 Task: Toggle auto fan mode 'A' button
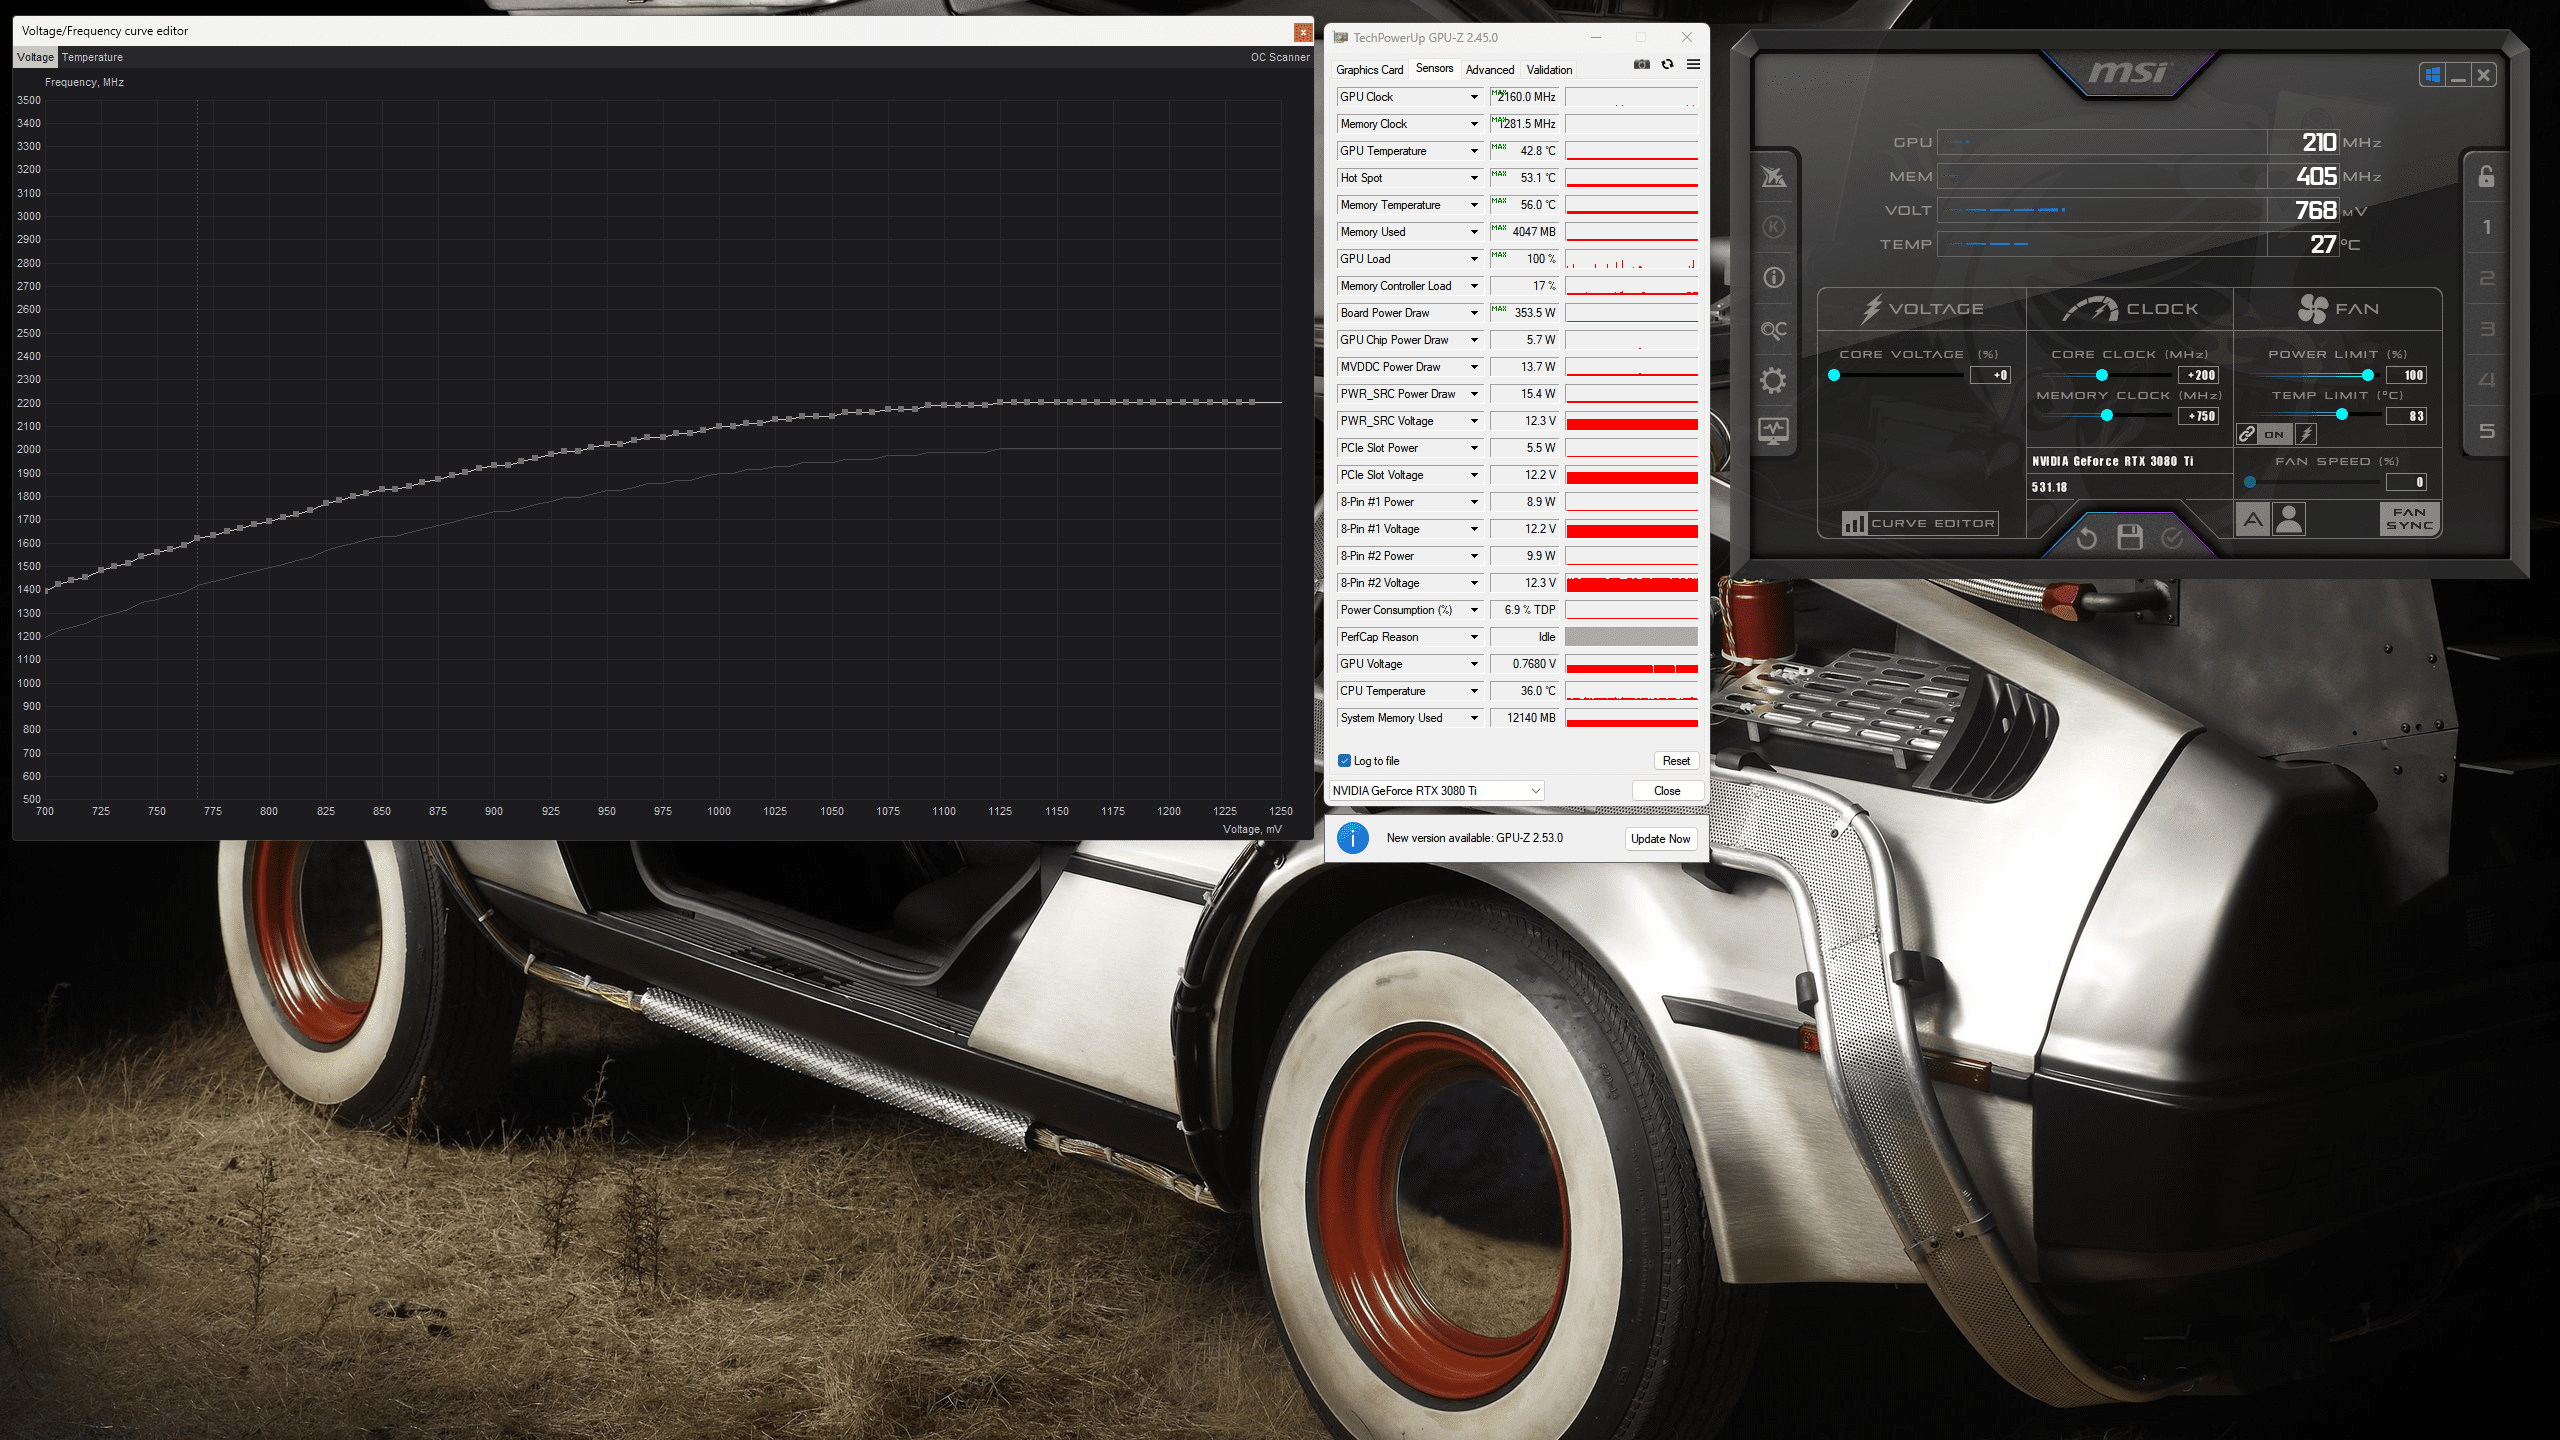2252,519
